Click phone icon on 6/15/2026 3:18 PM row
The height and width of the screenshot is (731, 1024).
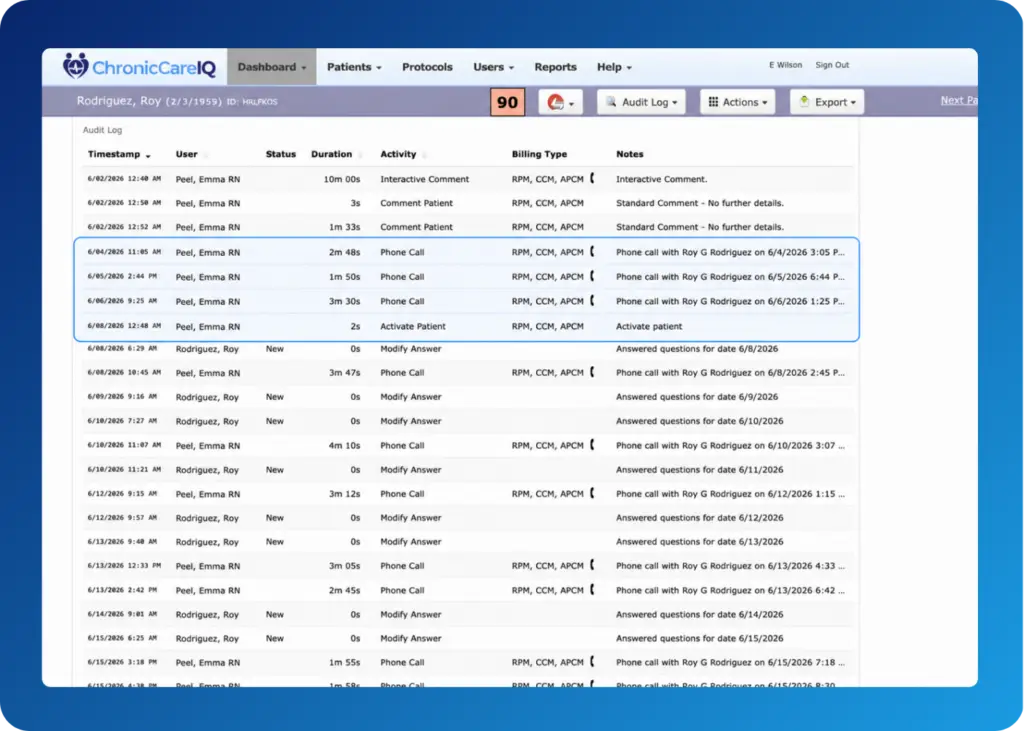click(592, 661)
